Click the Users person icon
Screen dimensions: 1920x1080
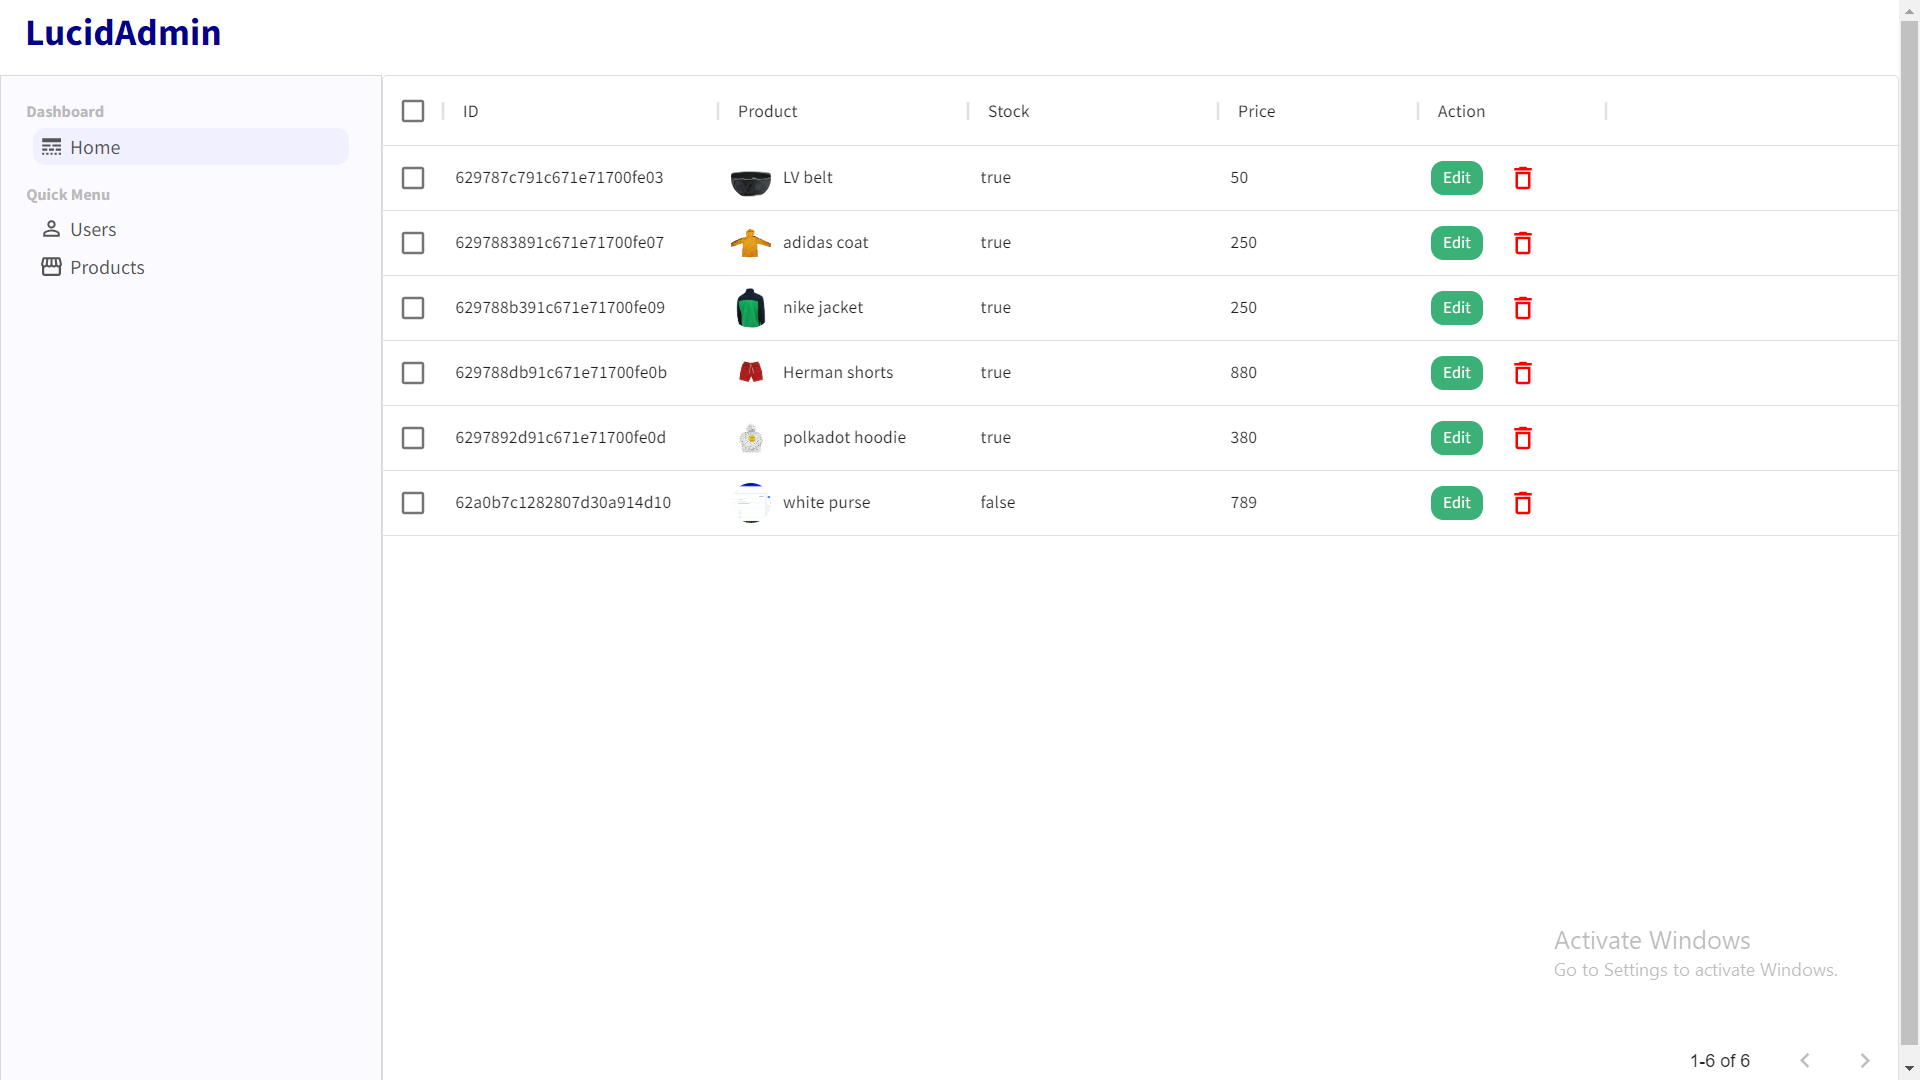point(50,229)
